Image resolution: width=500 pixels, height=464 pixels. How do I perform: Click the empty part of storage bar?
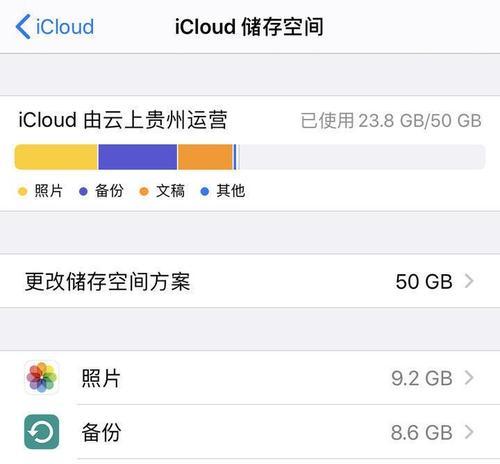coord(362,157)
